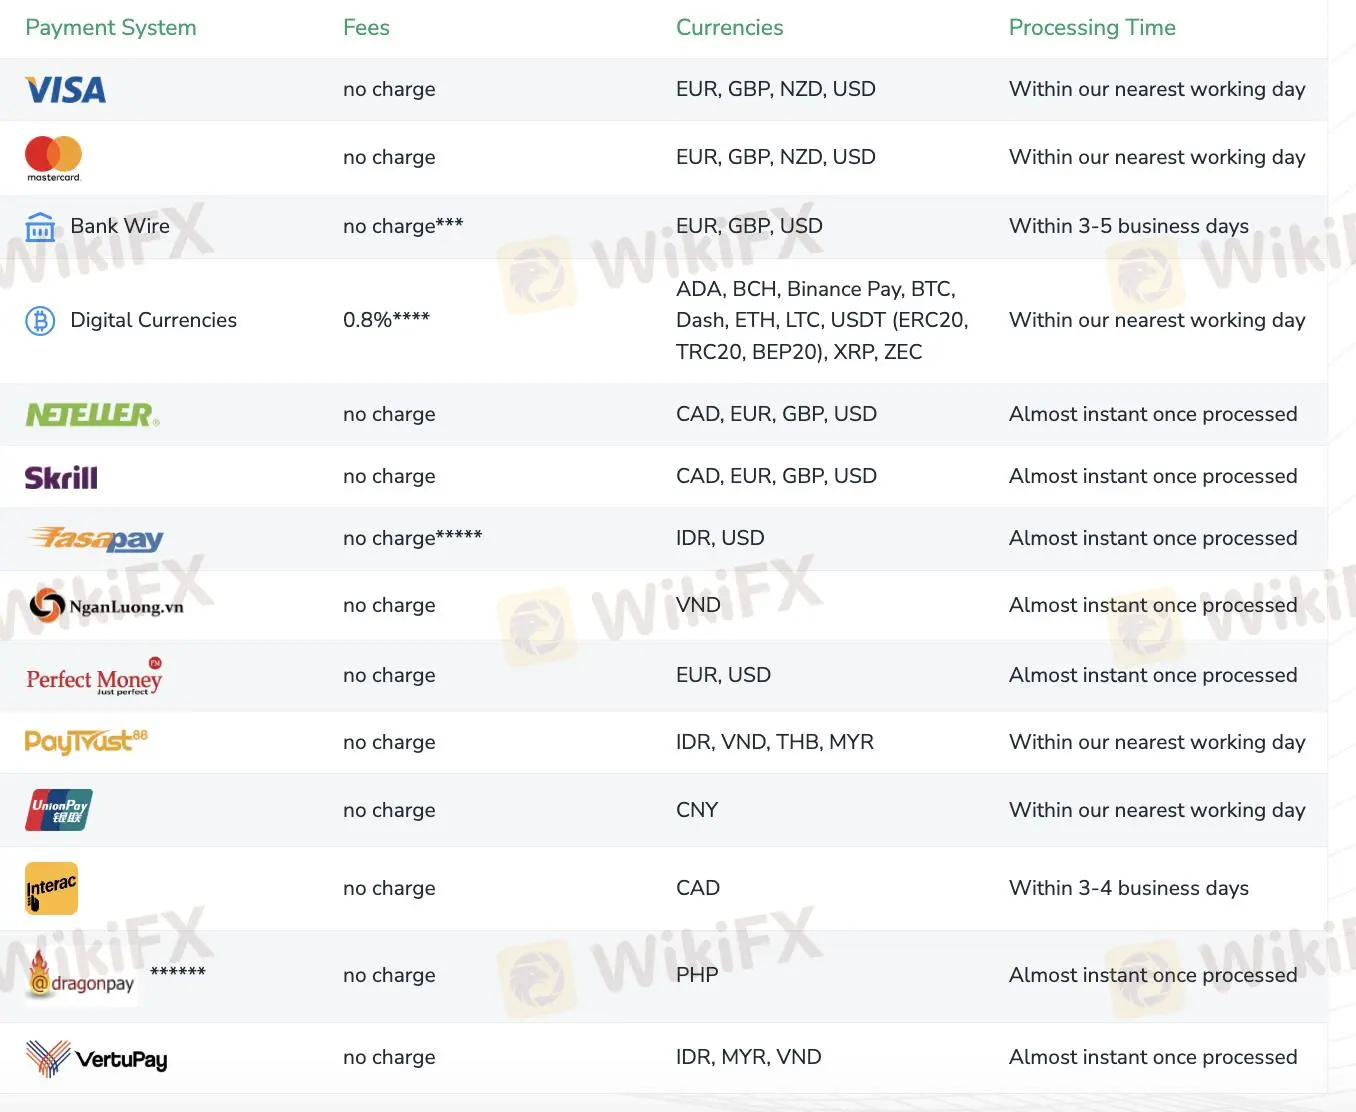Click the Bitcoin Digital Currencies icon

pos(40,321)
